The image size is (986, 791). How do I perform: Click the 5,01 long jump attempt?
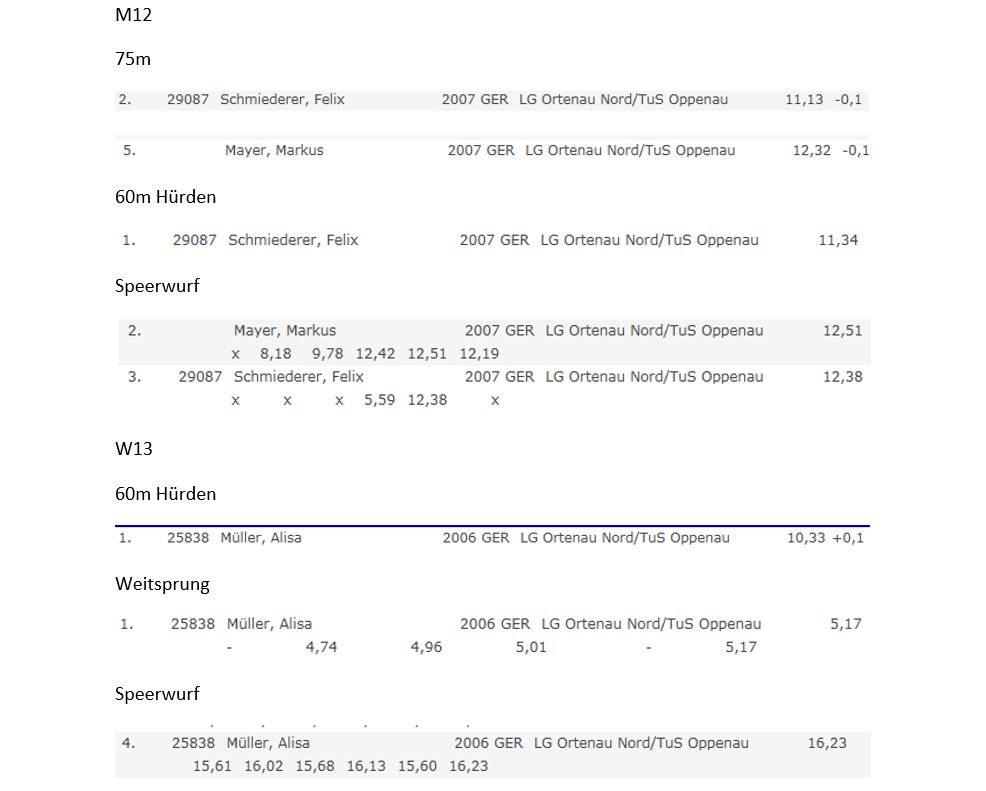531,647
